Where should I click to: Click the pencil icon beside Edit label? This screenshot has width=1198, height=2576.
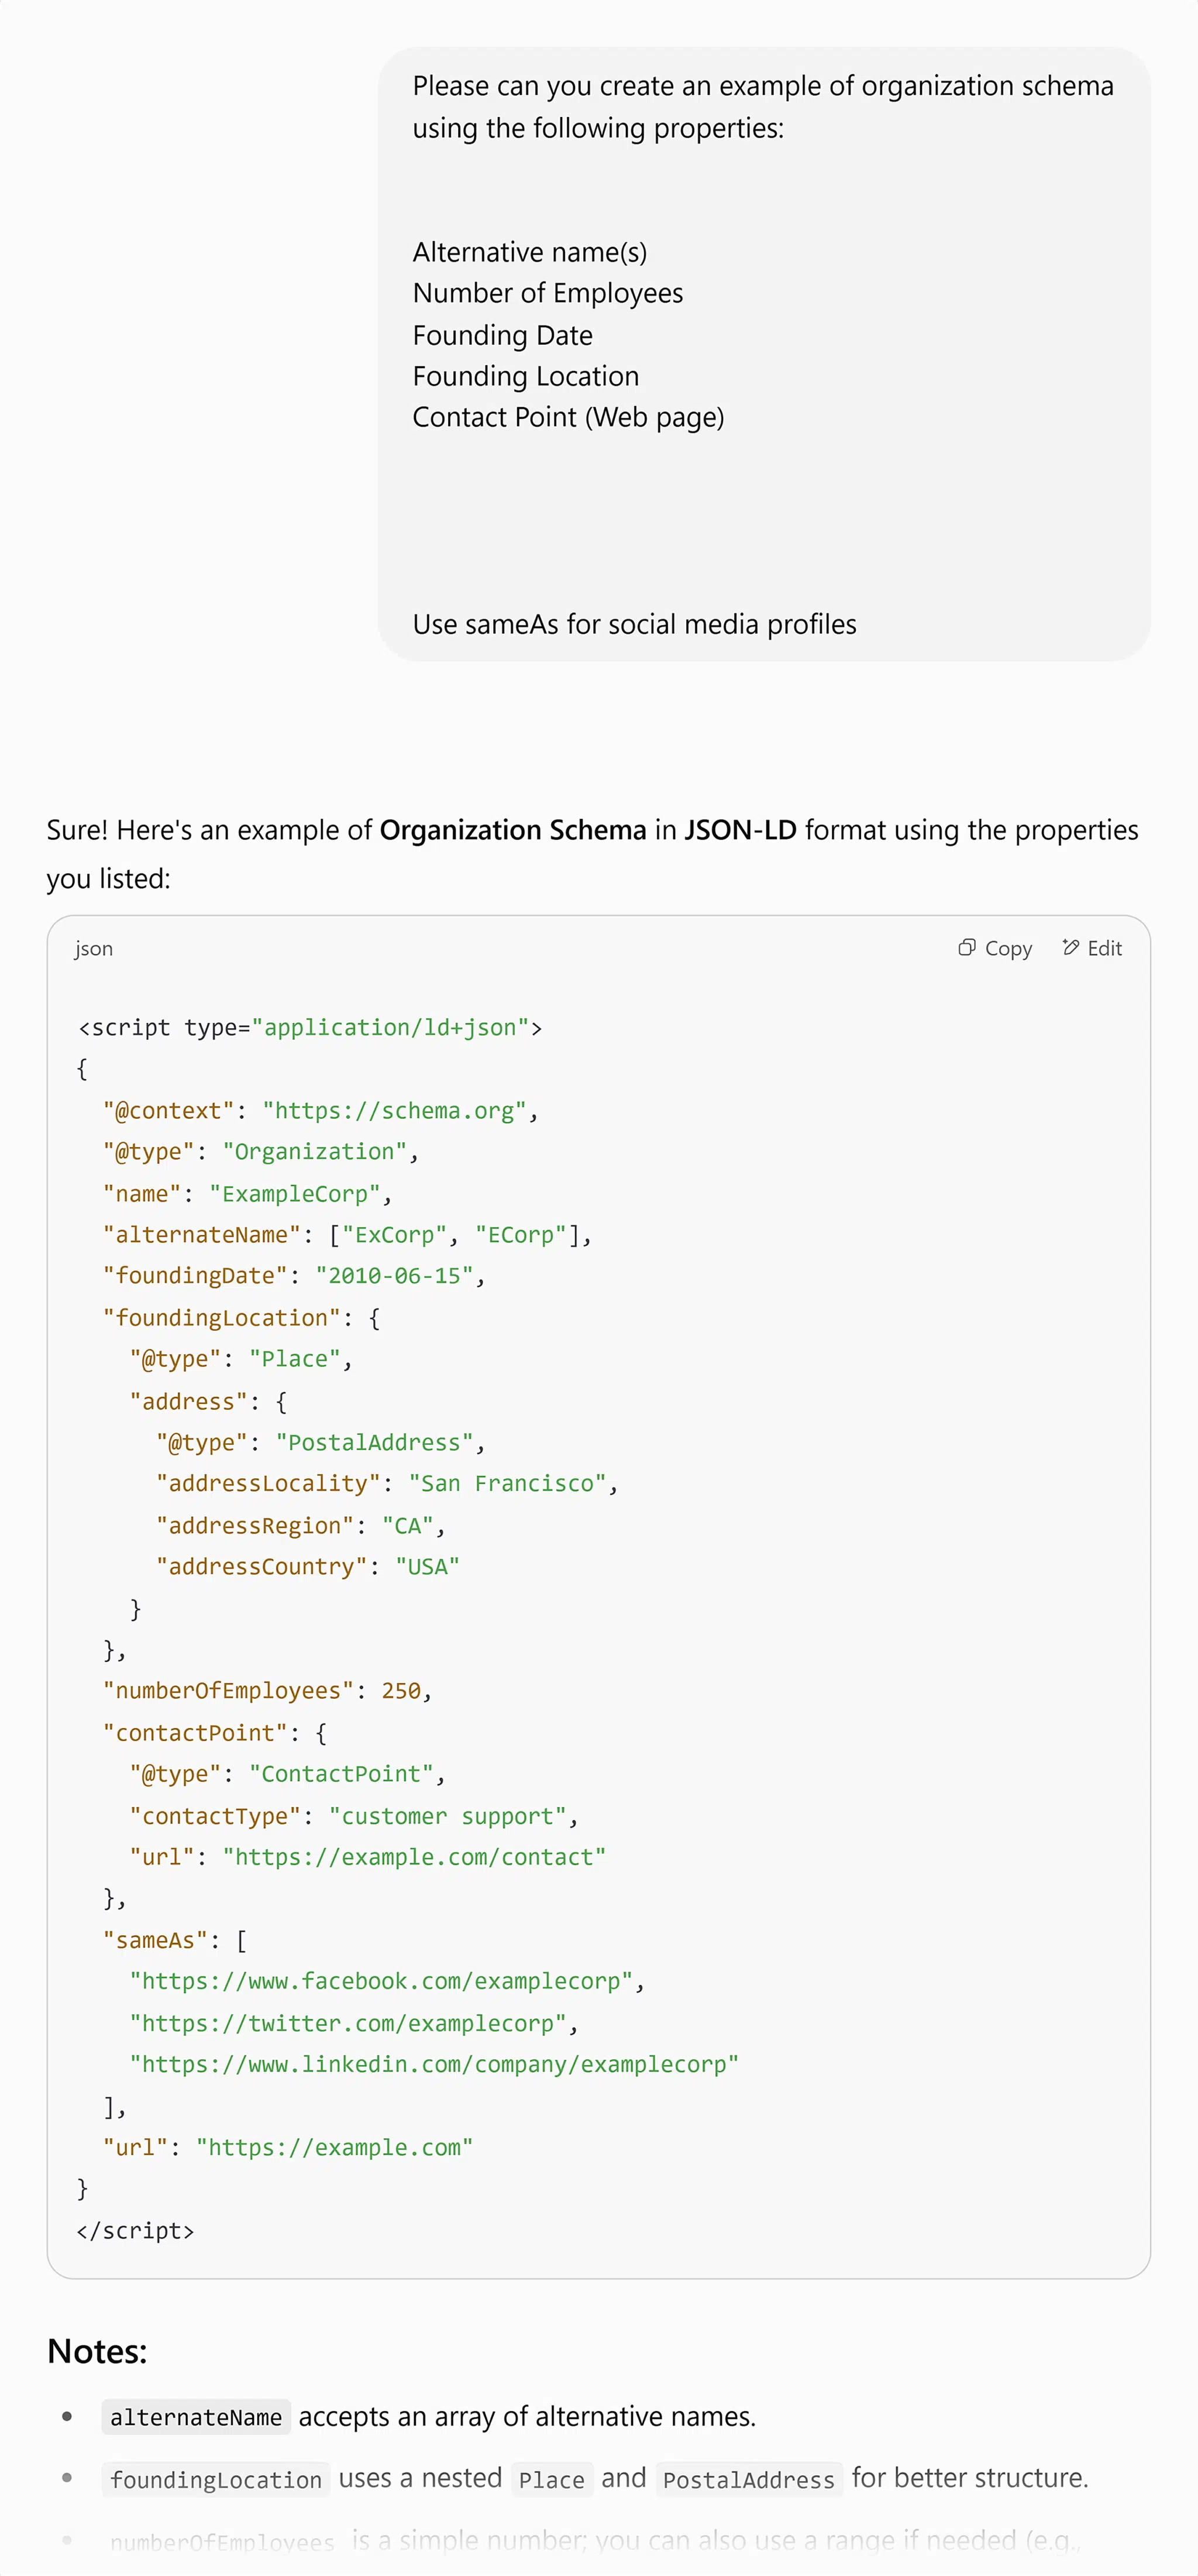[1071, 948]
